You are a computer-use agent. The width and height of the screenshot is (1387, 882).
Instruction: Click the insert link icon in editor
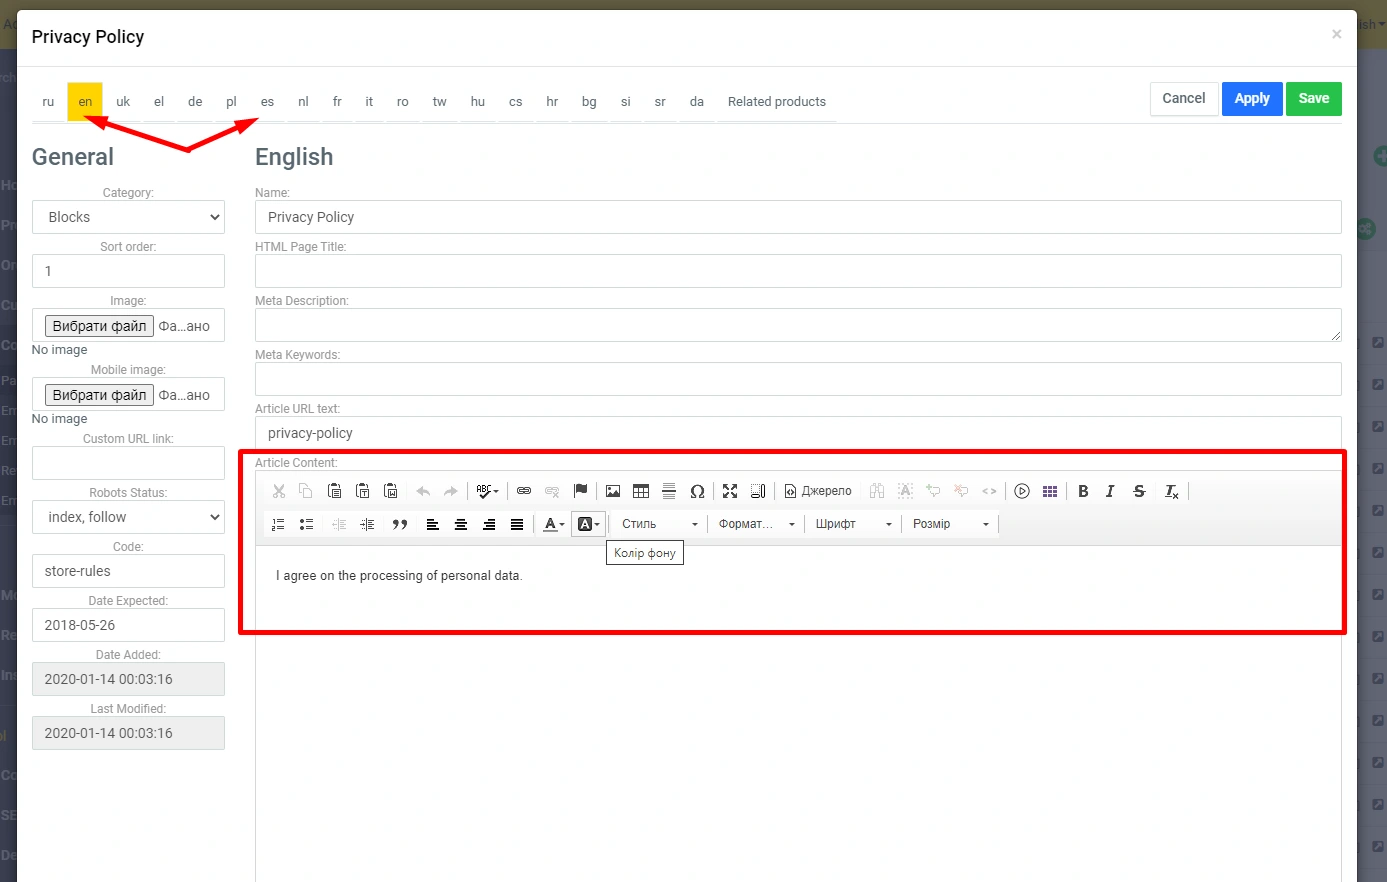tap(524, 491)
